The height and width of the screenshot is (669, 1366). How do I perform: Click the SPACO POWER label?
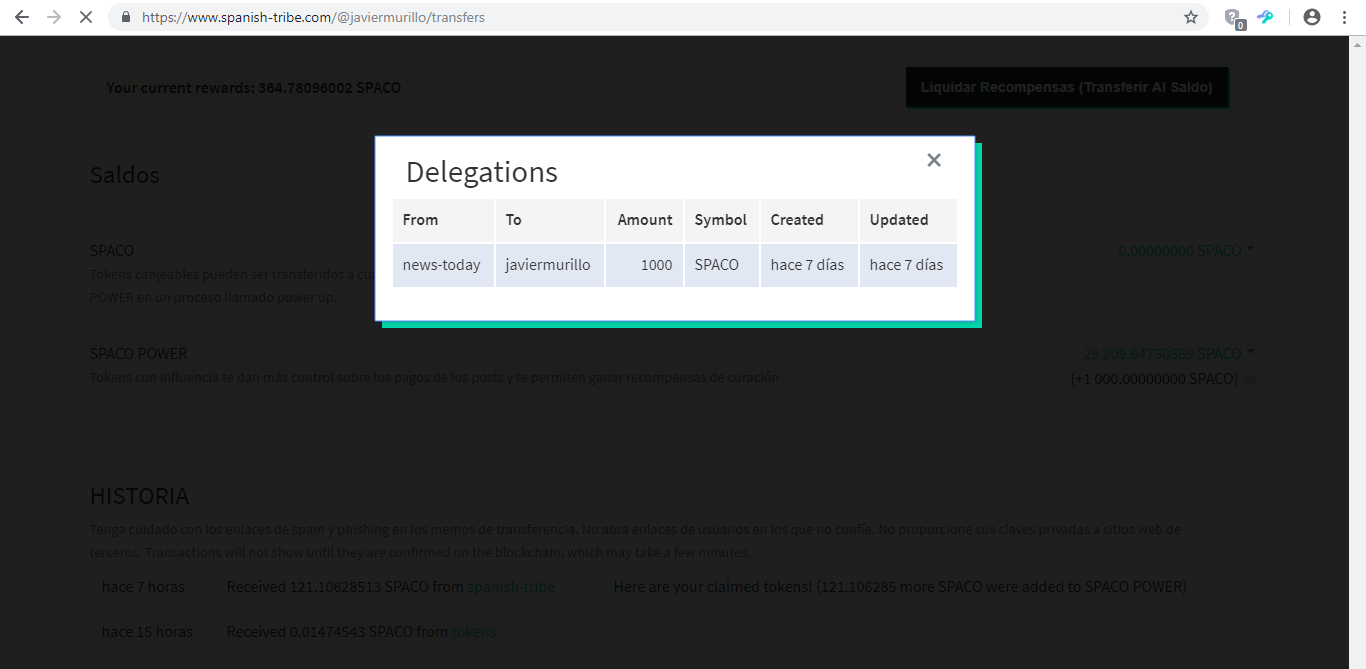pos(138,354)
